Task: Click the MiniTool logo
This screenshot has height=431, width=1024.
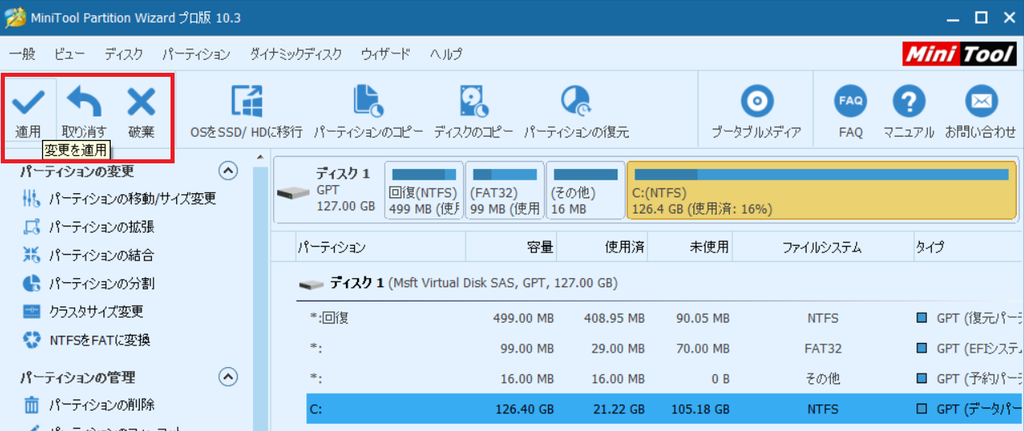Action: click(959, 55)
